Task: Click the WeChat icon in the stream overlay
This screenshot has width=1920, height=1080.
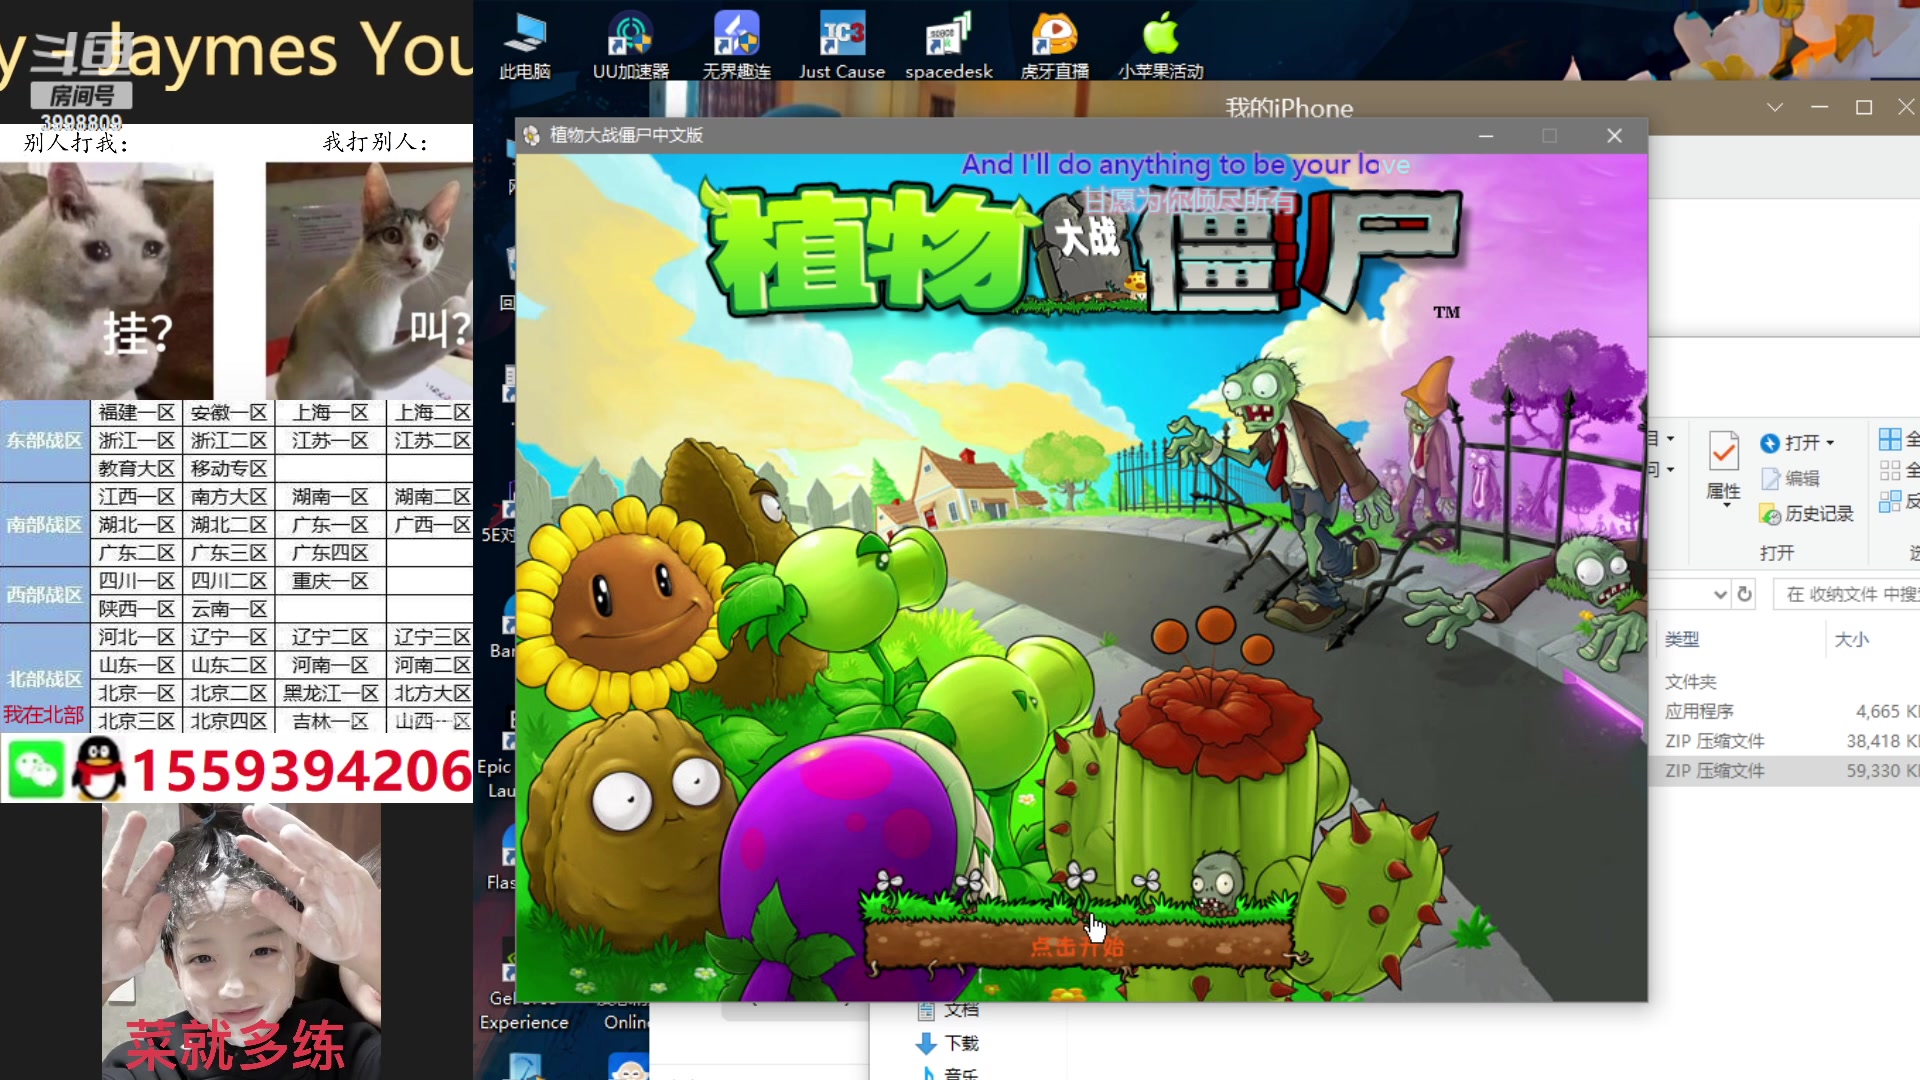Action: click(36, 770)
